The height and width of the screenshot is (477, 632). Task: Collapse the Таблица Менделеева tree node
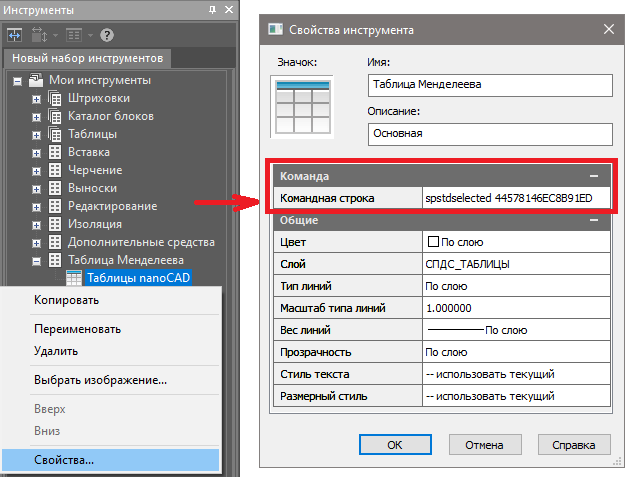click(37, 260)
